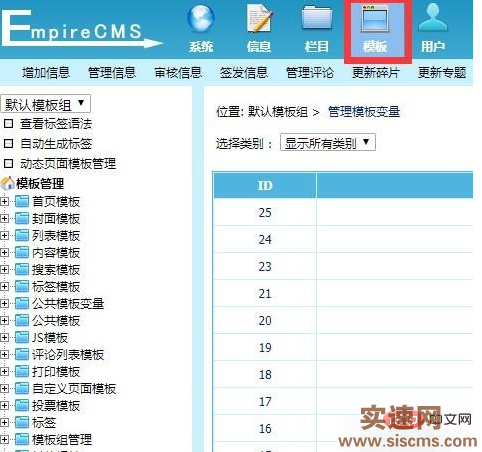Open 管理评论 in the submenu
This screenshot has height=452, width=482.
coord(310,72)
